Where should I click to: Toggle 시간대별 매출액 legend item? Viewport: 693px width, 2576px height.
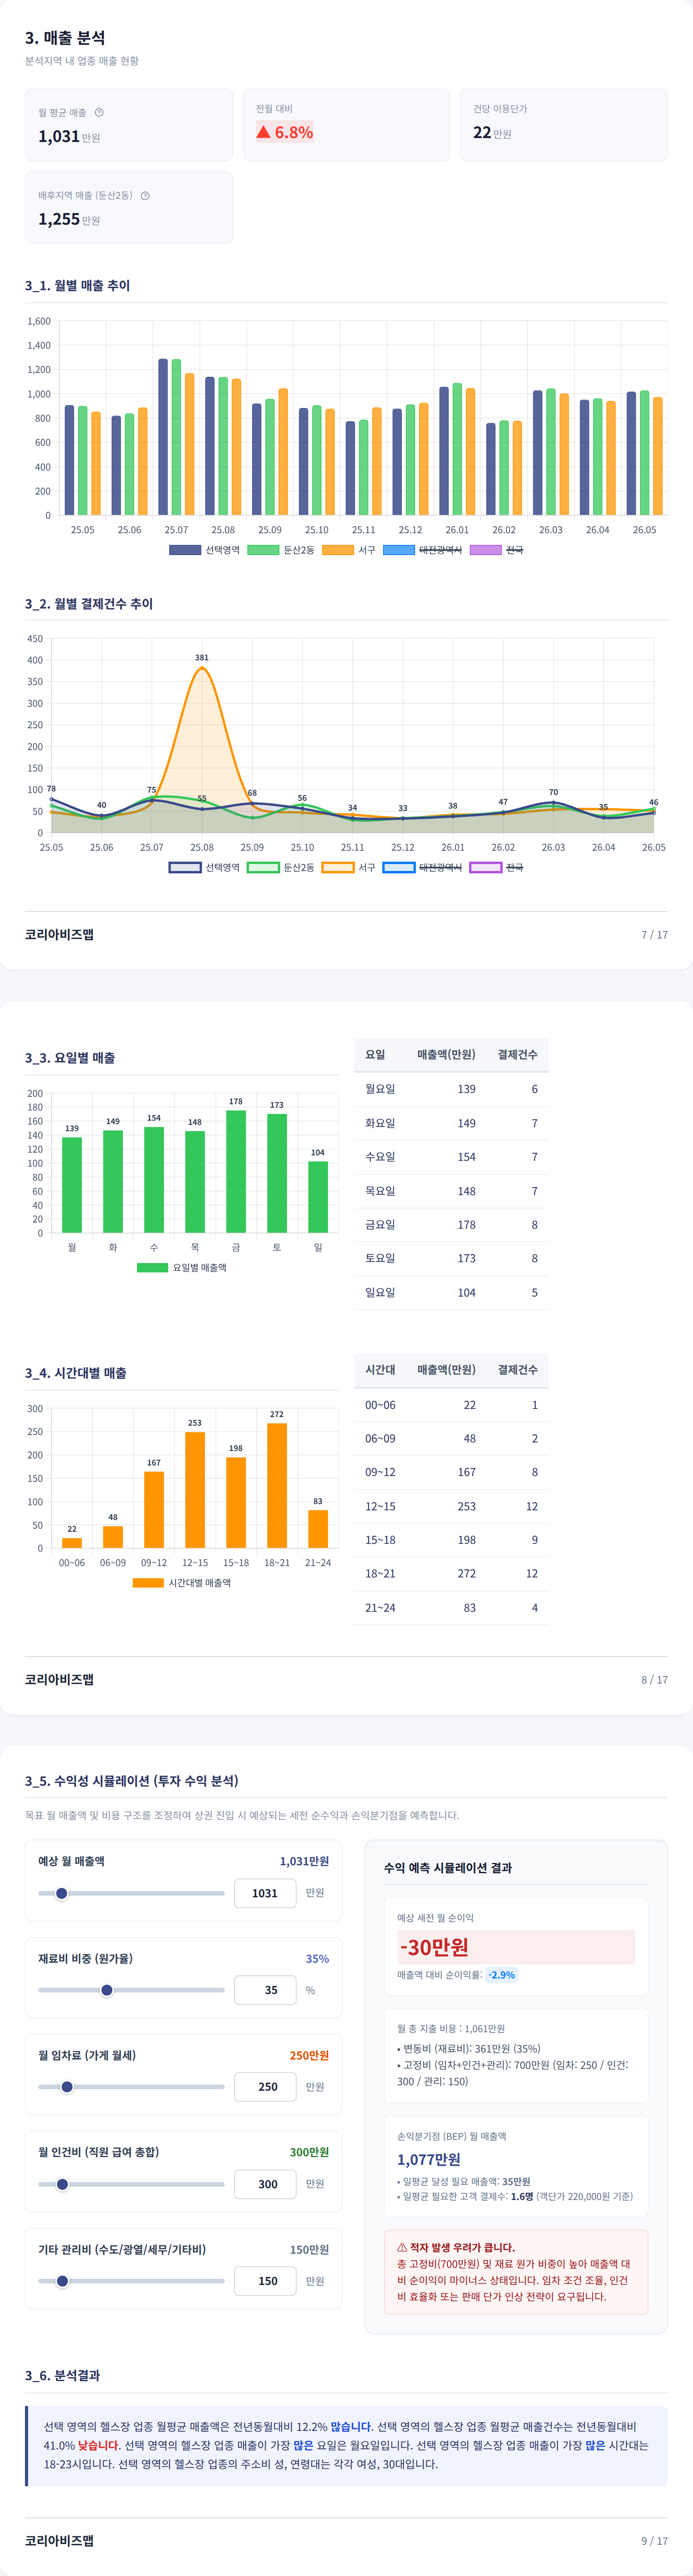[x=182, y=1582]
